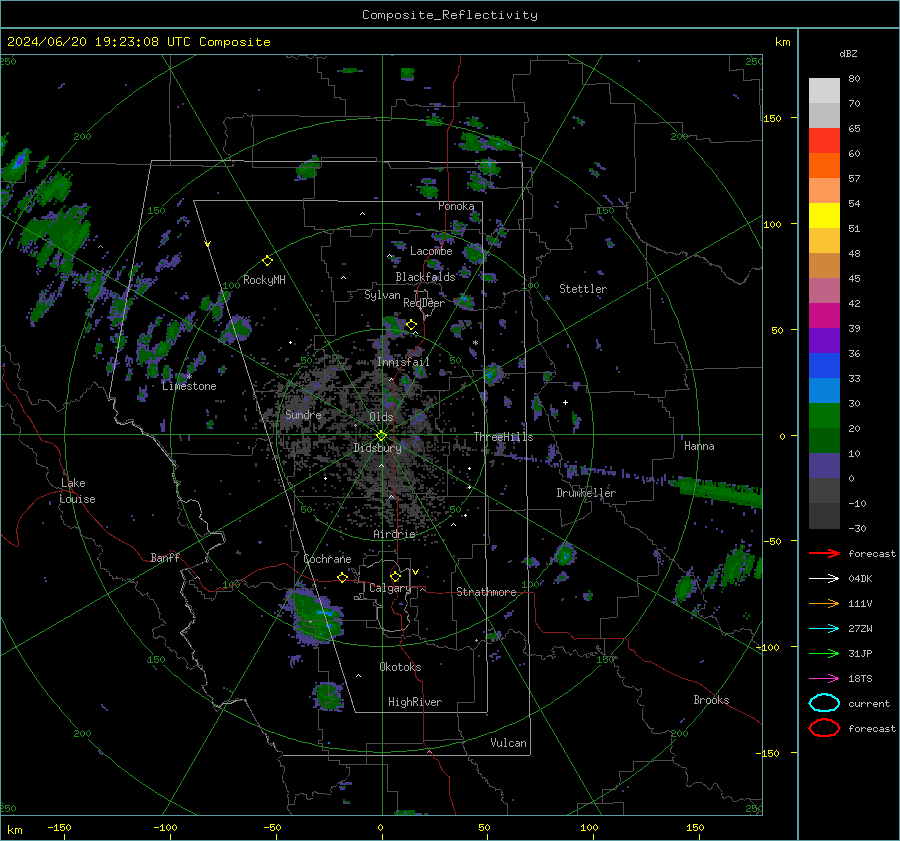This screenshot has height=841, width=900.
Task: Click the orange 111V arrow in the legend
Action: [x=824, y=603]
